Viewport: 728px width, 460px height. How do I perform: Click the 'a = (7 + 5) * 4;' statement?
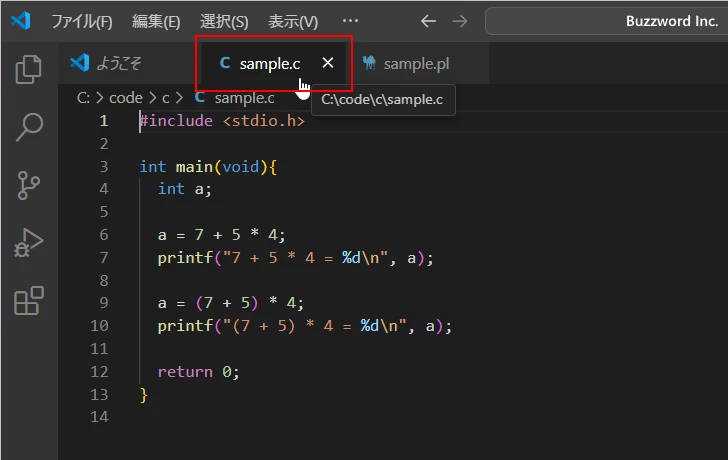231,303
